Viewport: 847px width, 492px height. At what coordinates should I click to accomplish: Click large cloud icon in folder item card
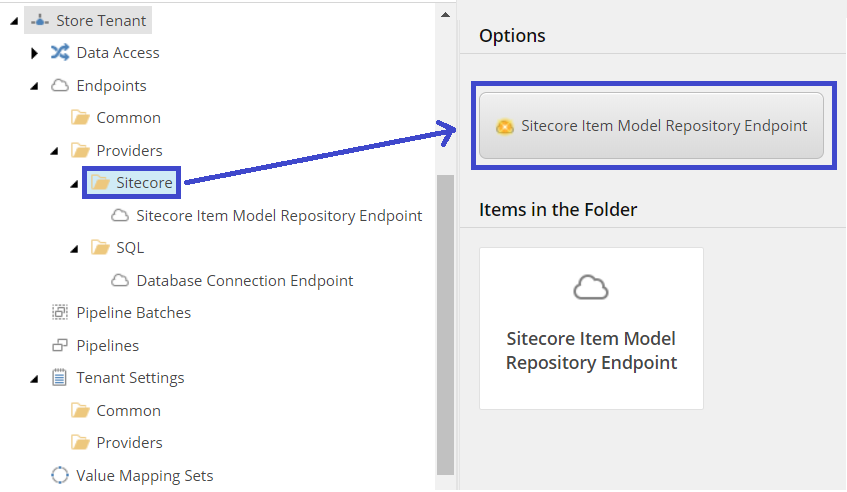tap(591, 287)
